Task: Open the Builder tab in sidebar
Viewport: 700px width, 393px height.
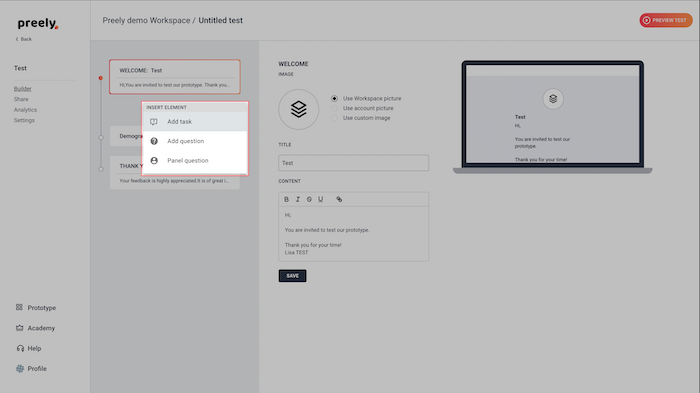Action: (22, 89)
